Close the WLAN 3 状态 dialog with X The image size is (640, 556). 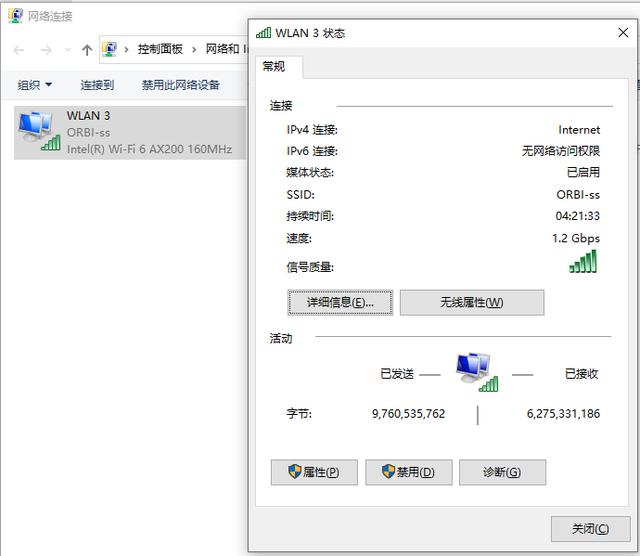coord(623,33)
